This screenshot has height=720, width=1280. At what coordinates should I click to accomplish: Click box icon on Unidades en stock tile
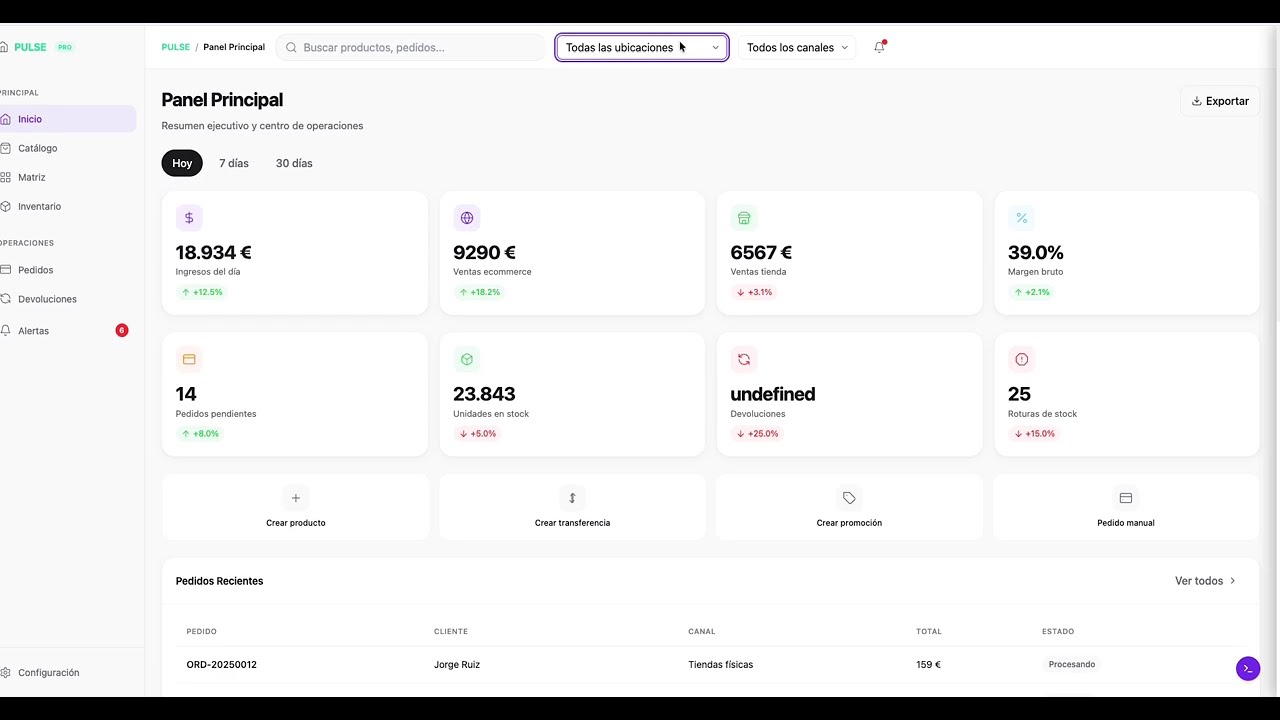point(466,359)
